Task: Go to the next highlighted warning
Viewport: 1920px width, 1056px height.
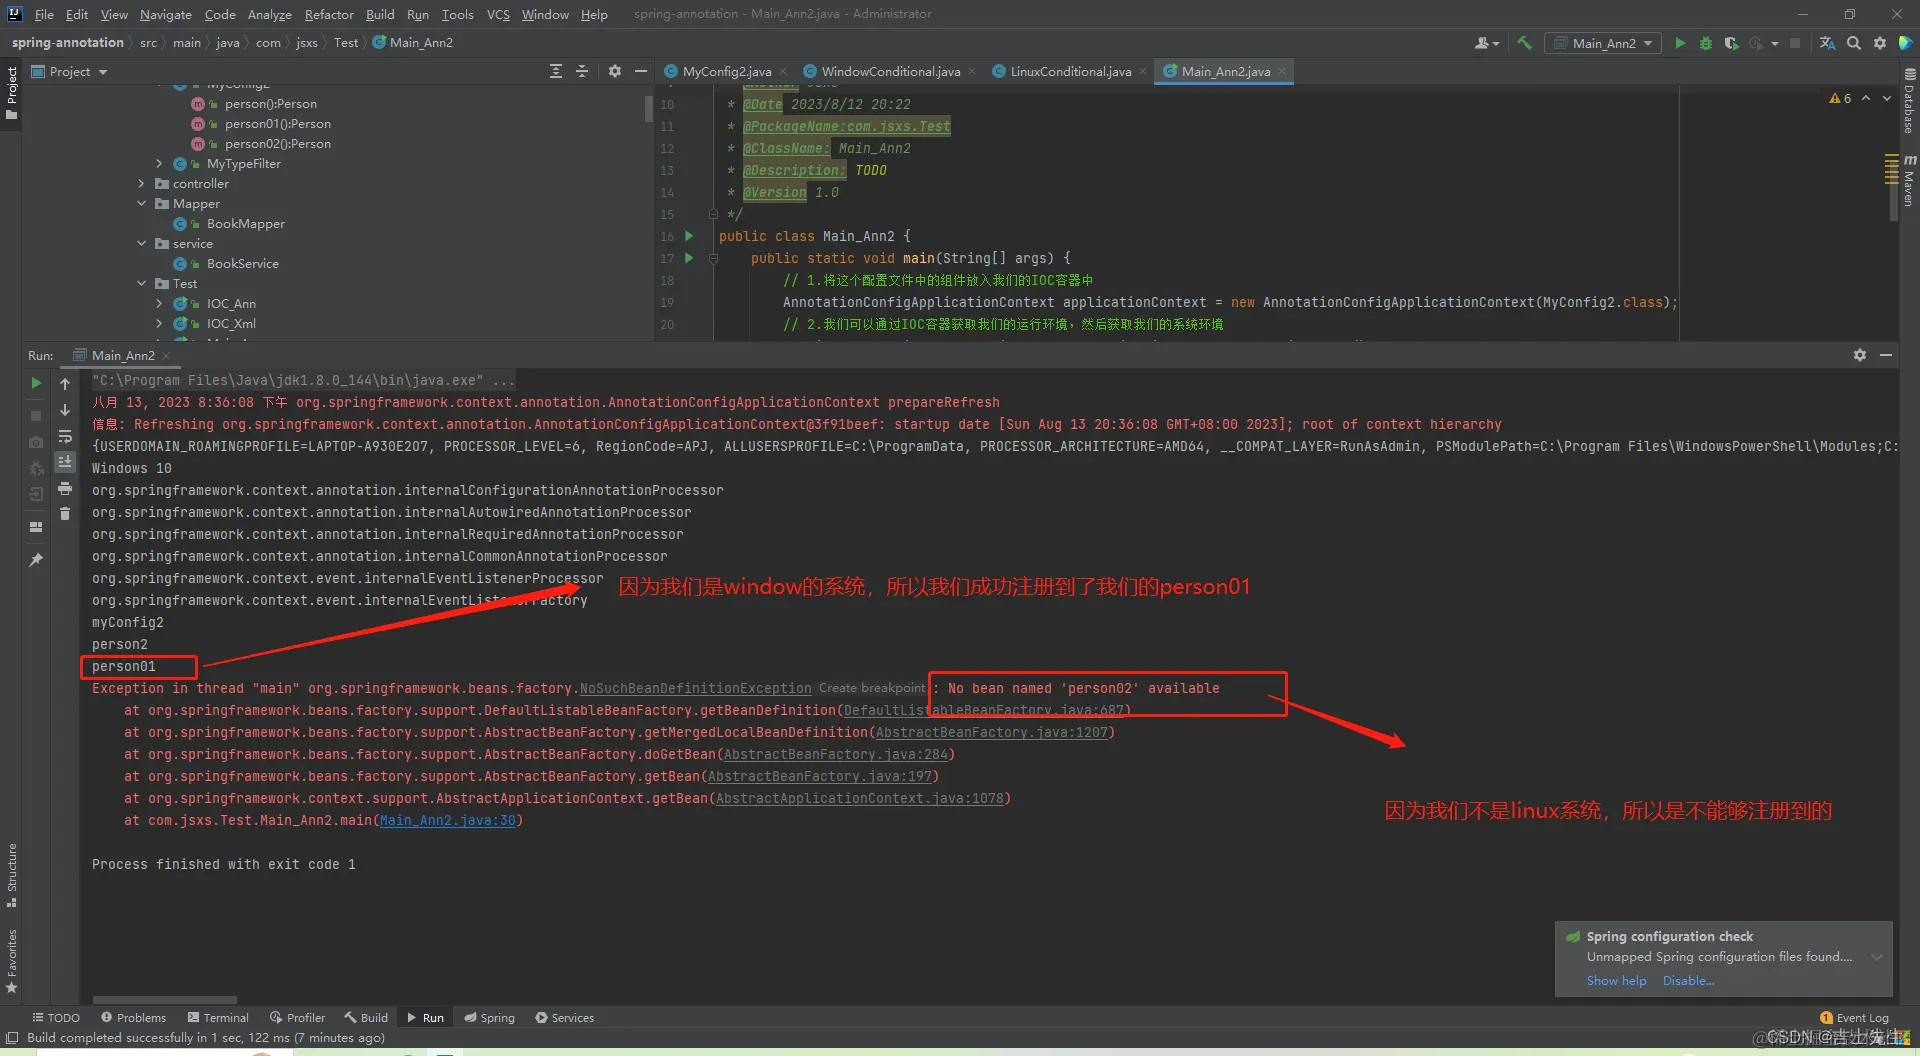Action: (1887, 98)
